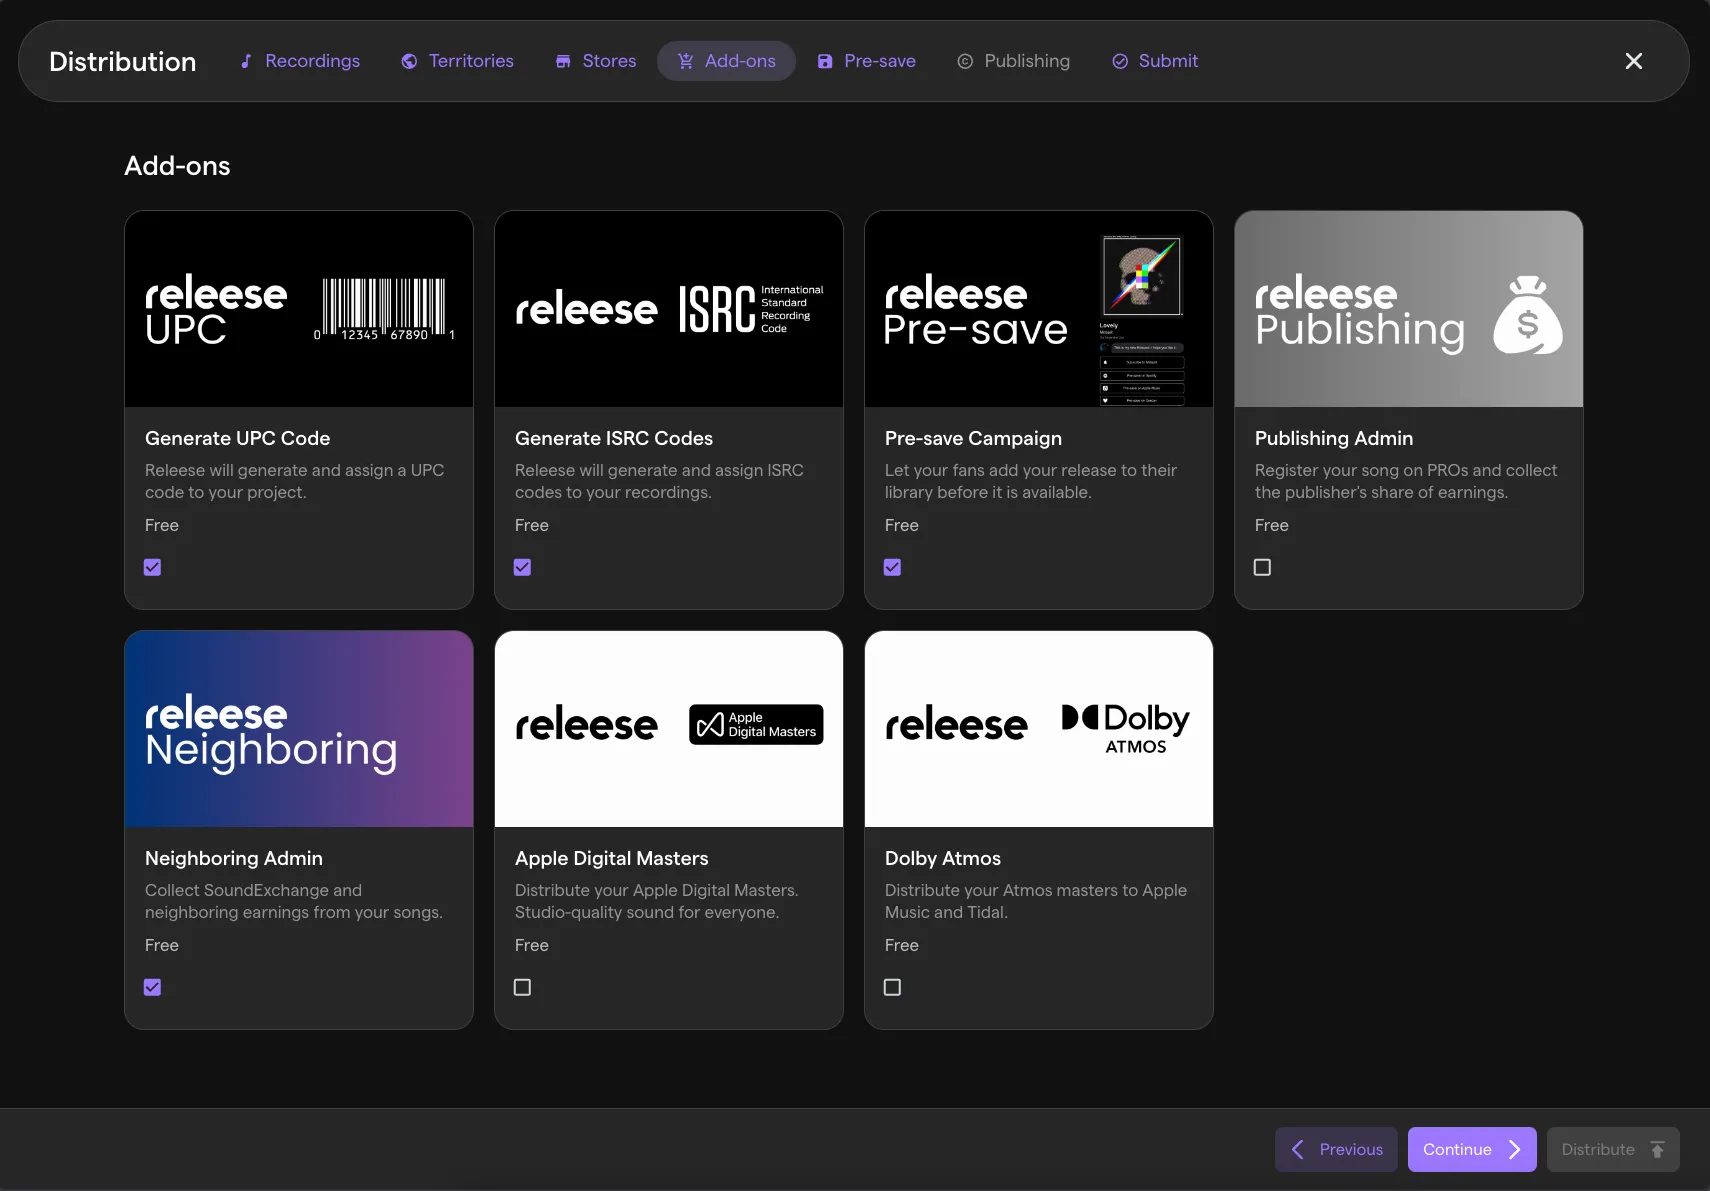
Task: Uncheck the Neighboring Admin add-on
Action: click(152, 987)
